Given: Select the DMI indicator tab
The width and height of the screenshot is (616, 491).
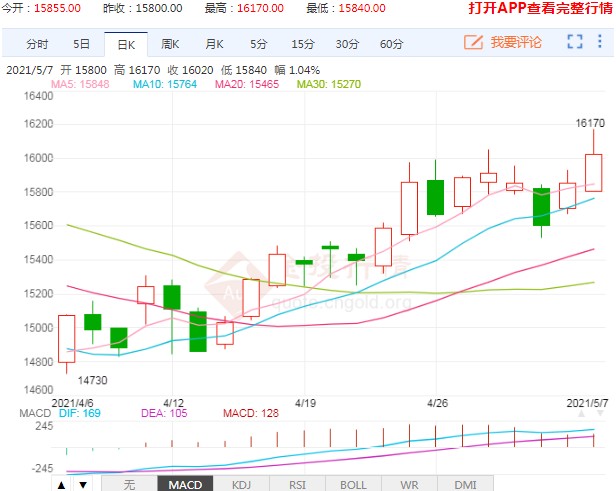Looking at the screenshot, I should click(465, 484).
